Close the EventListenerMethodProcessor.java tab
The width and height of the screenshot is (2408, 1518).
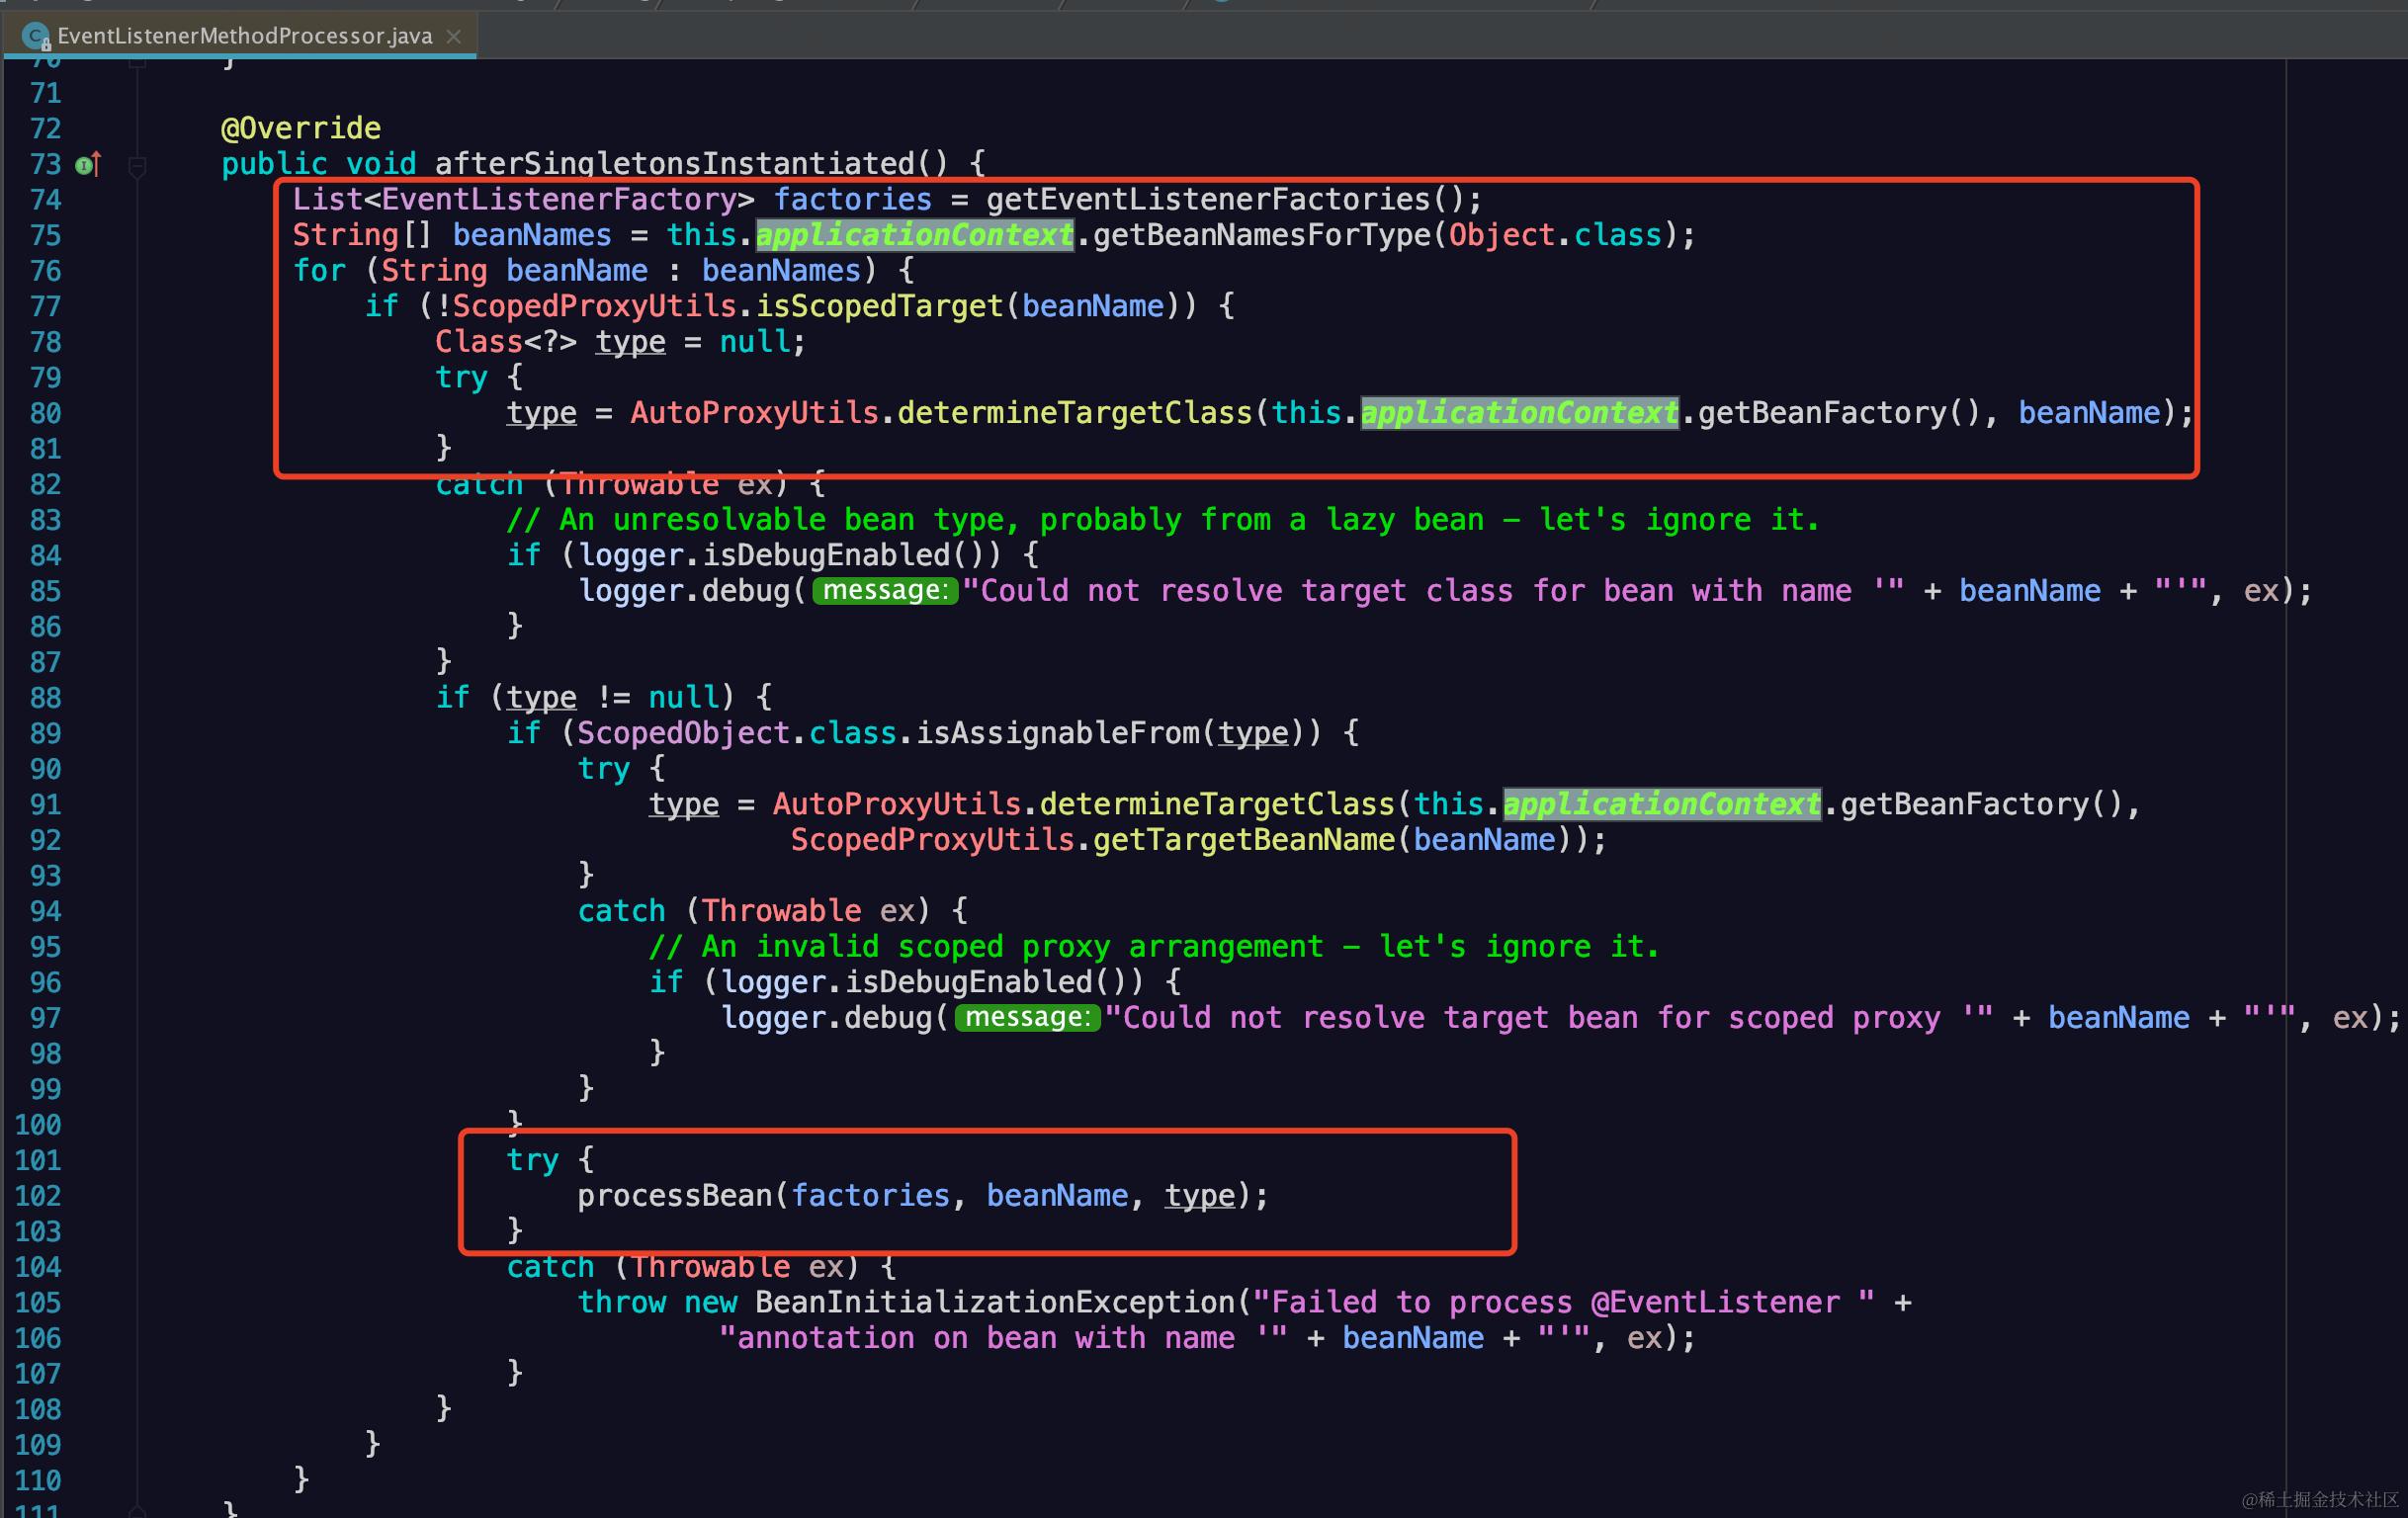tap(454, 37)
